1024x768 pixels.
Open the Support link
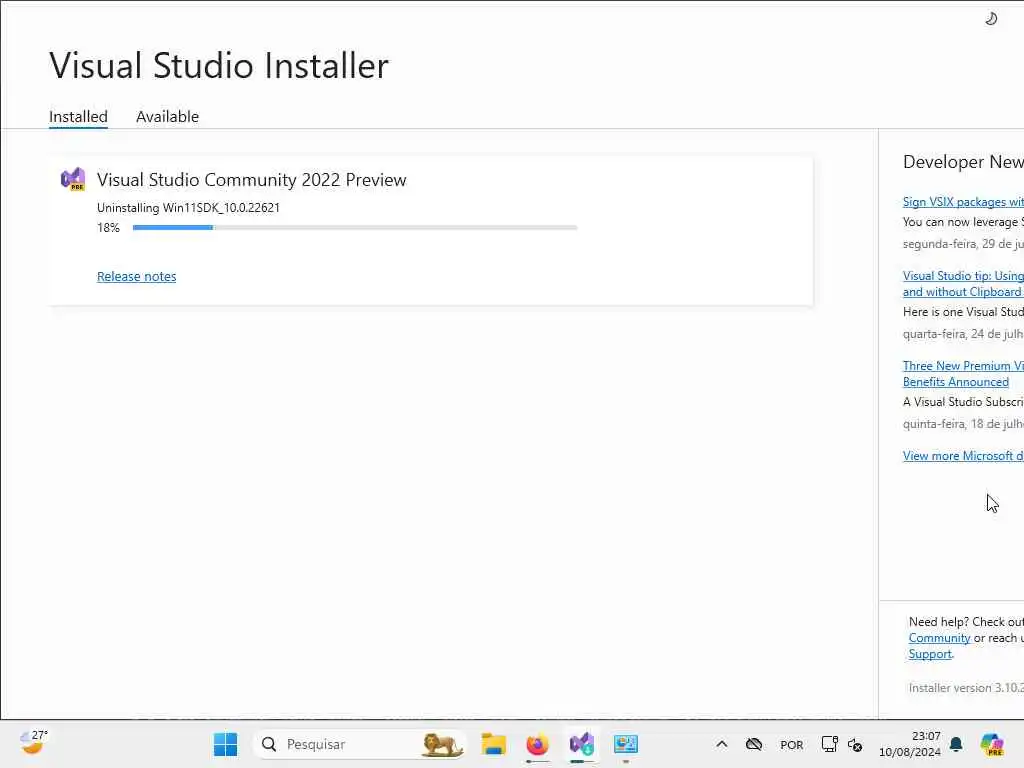tap(930, 654)
